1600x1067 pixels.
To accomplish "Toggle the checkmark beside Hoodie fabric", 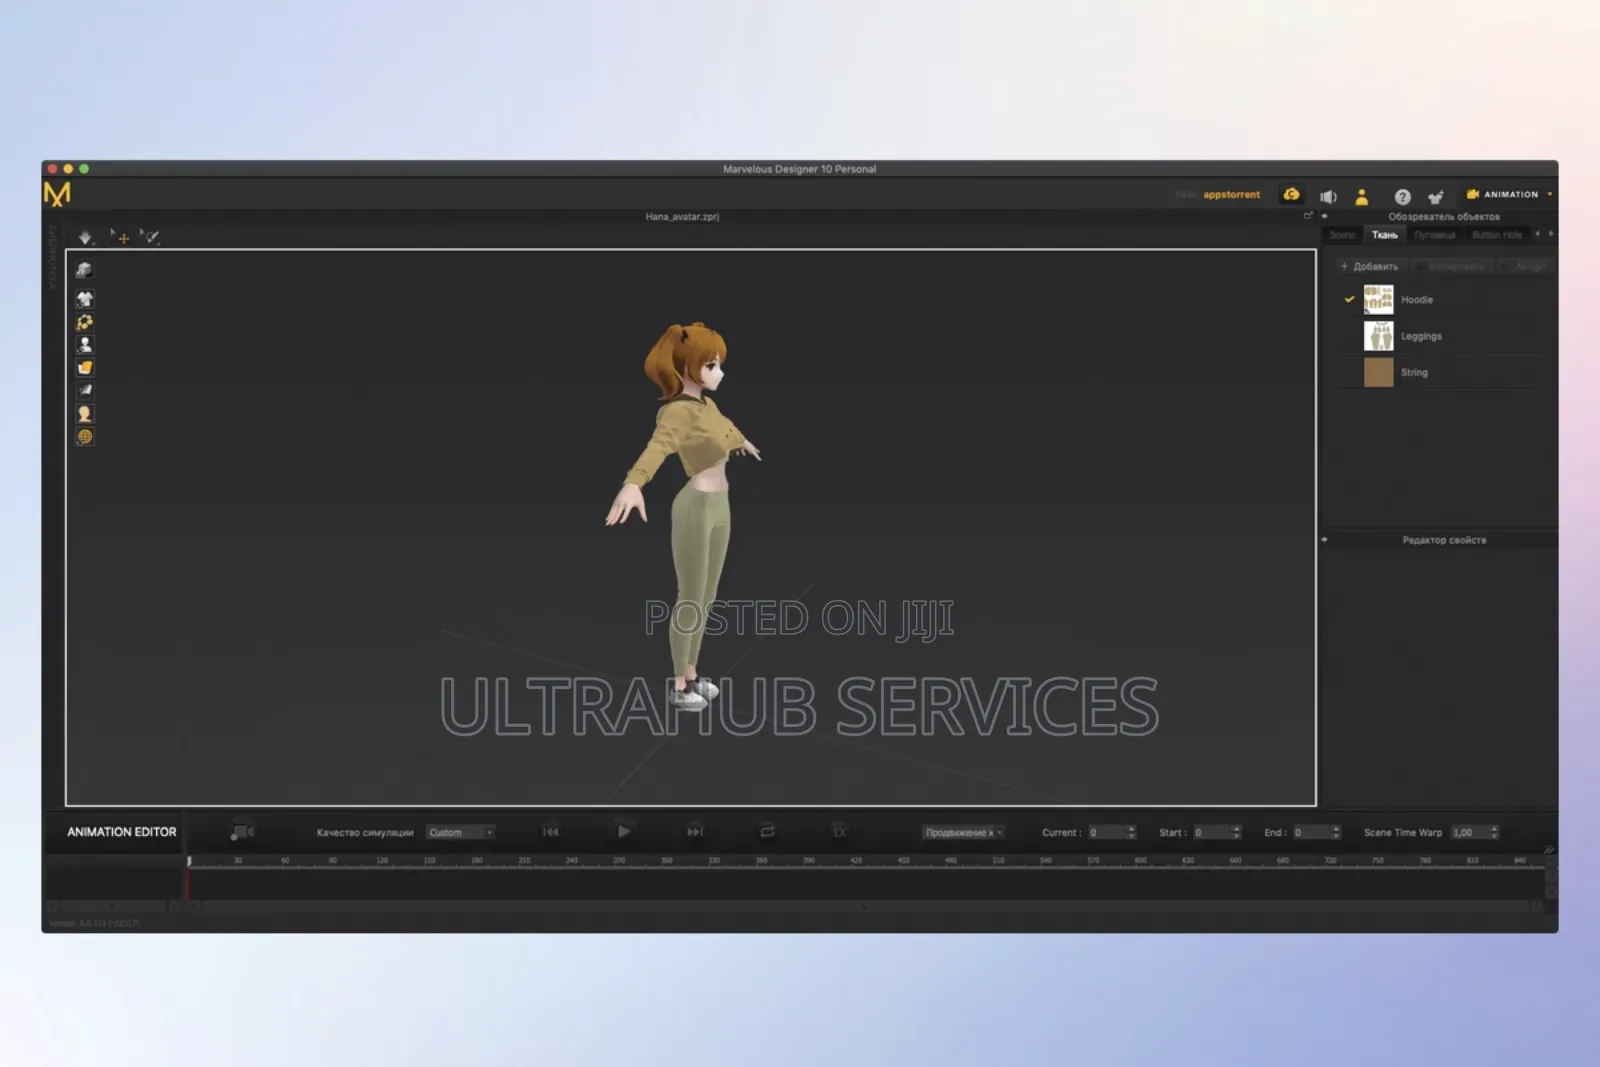I will pos(1349,299).
